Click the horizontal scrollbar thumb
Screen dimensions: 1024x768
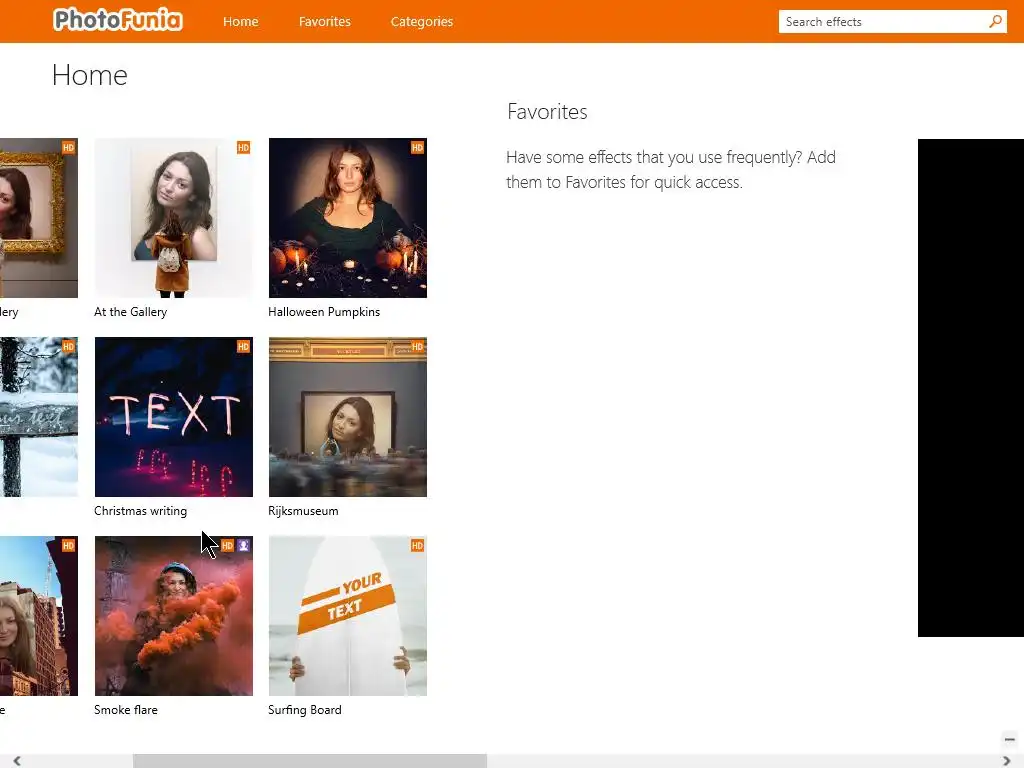click(x=310, y=761)
